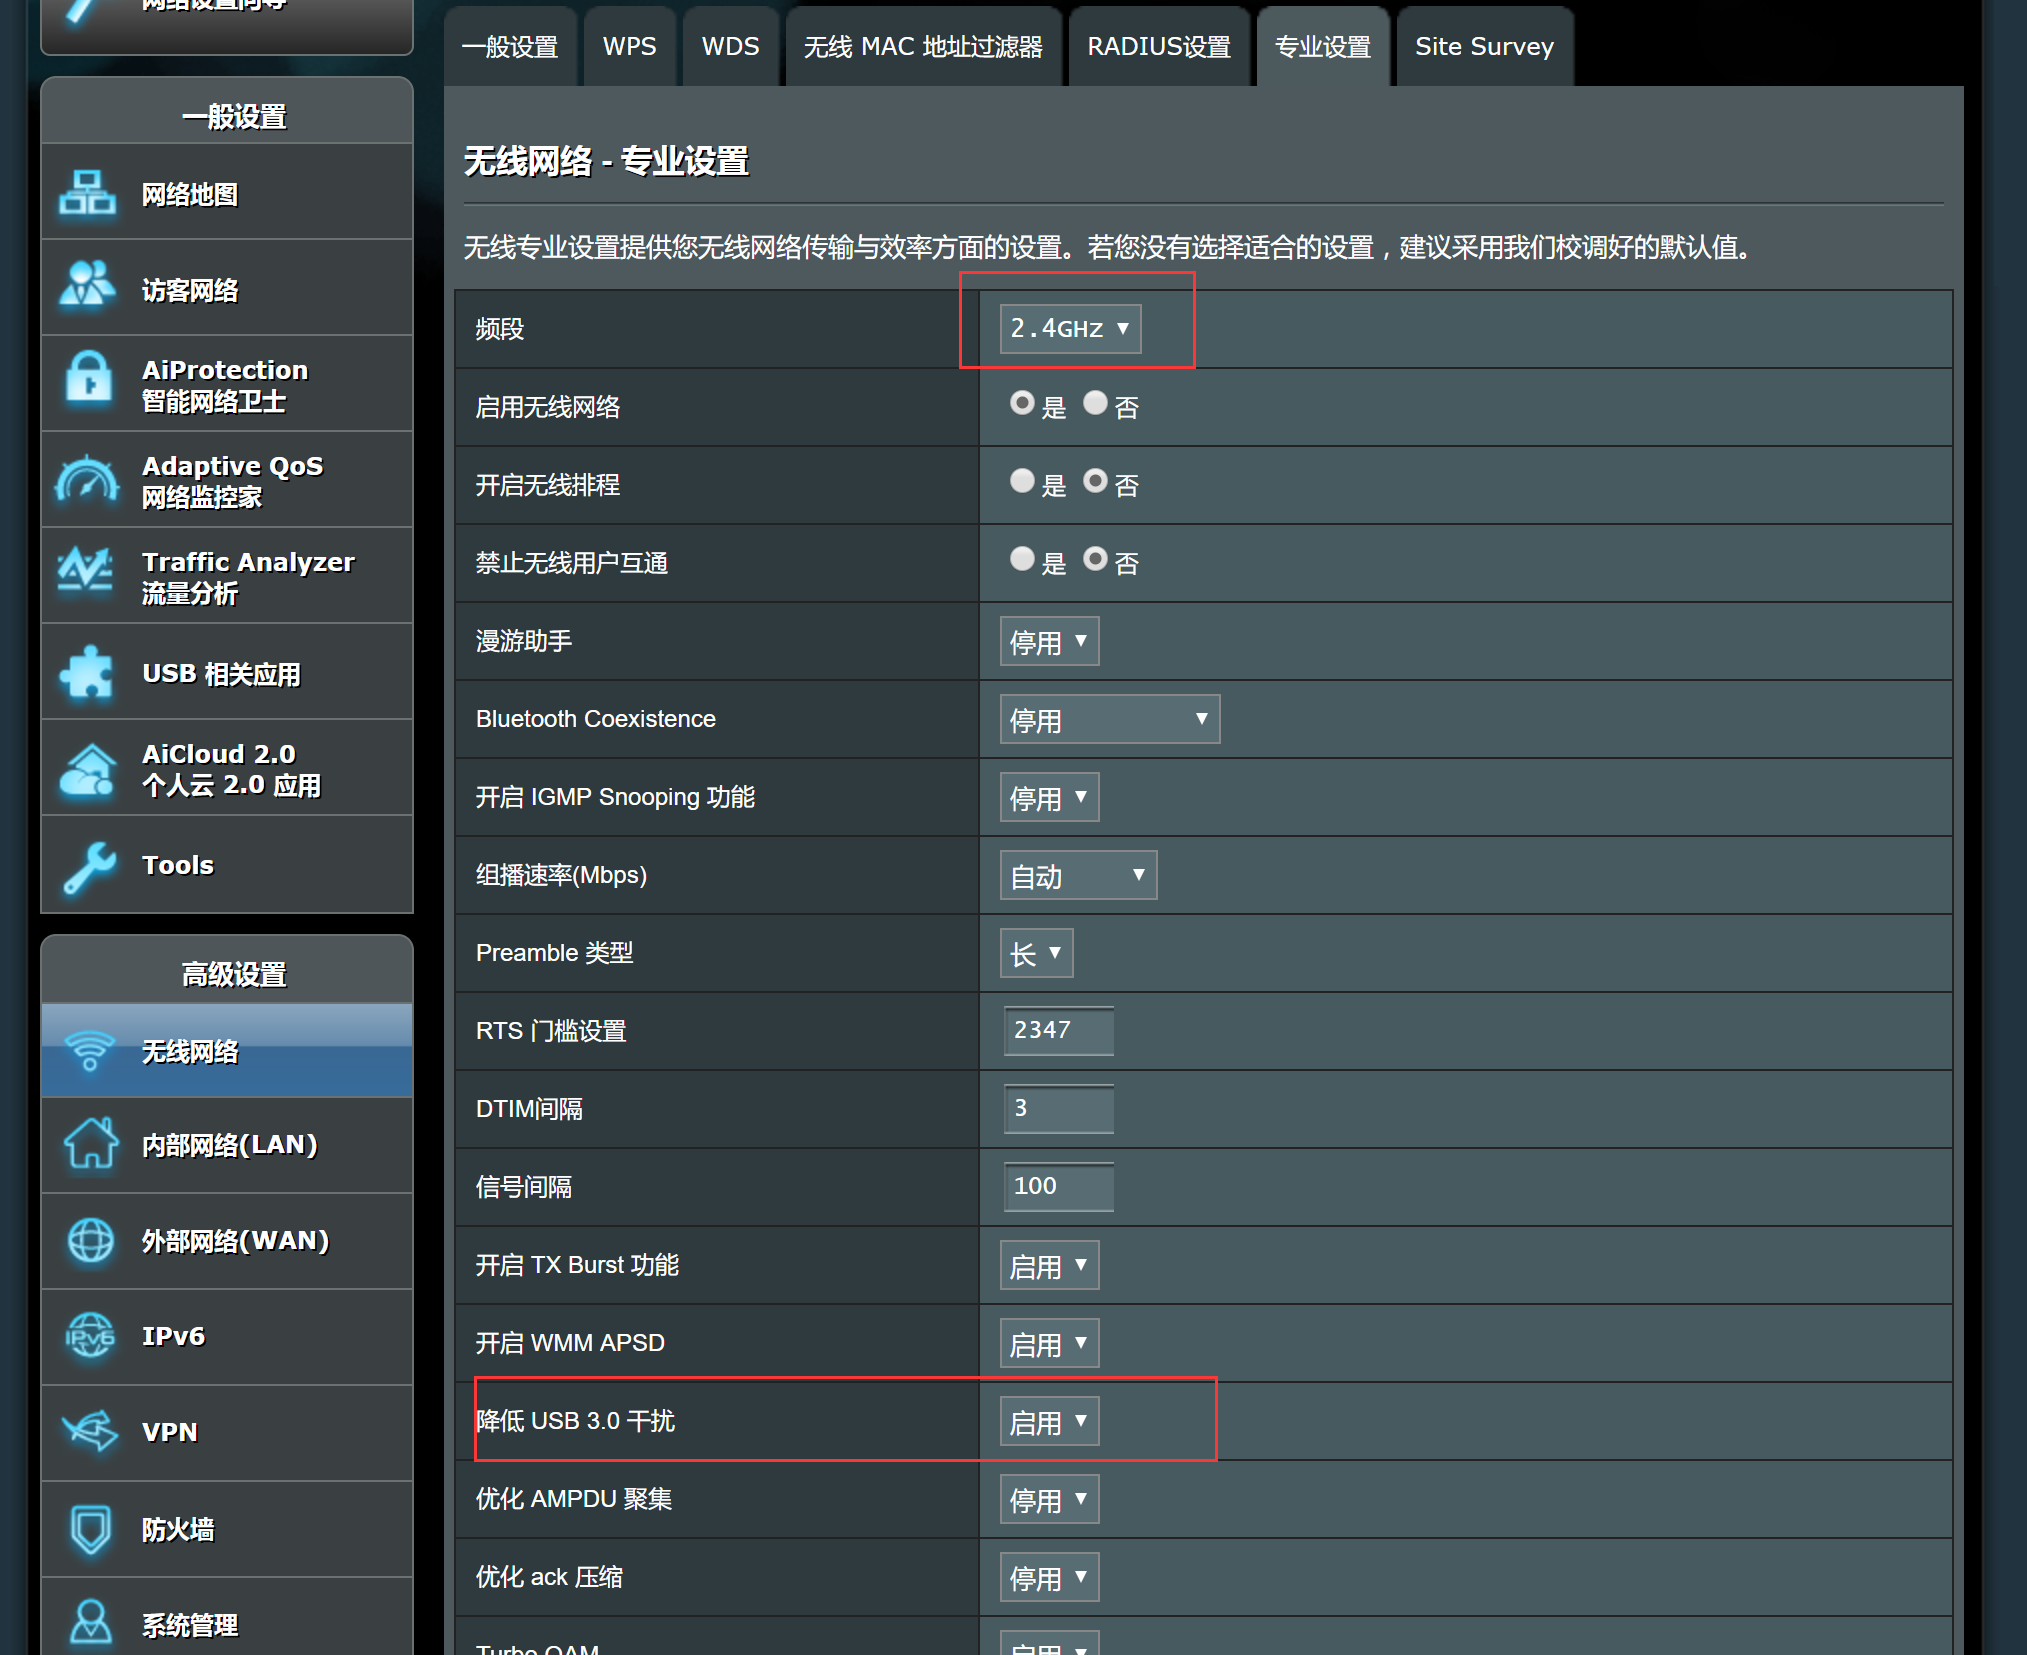Click the AiCloud 2.0 cloud icon
The image size is (2027, 1655).
pyautogui.click(x=87, y=768)
